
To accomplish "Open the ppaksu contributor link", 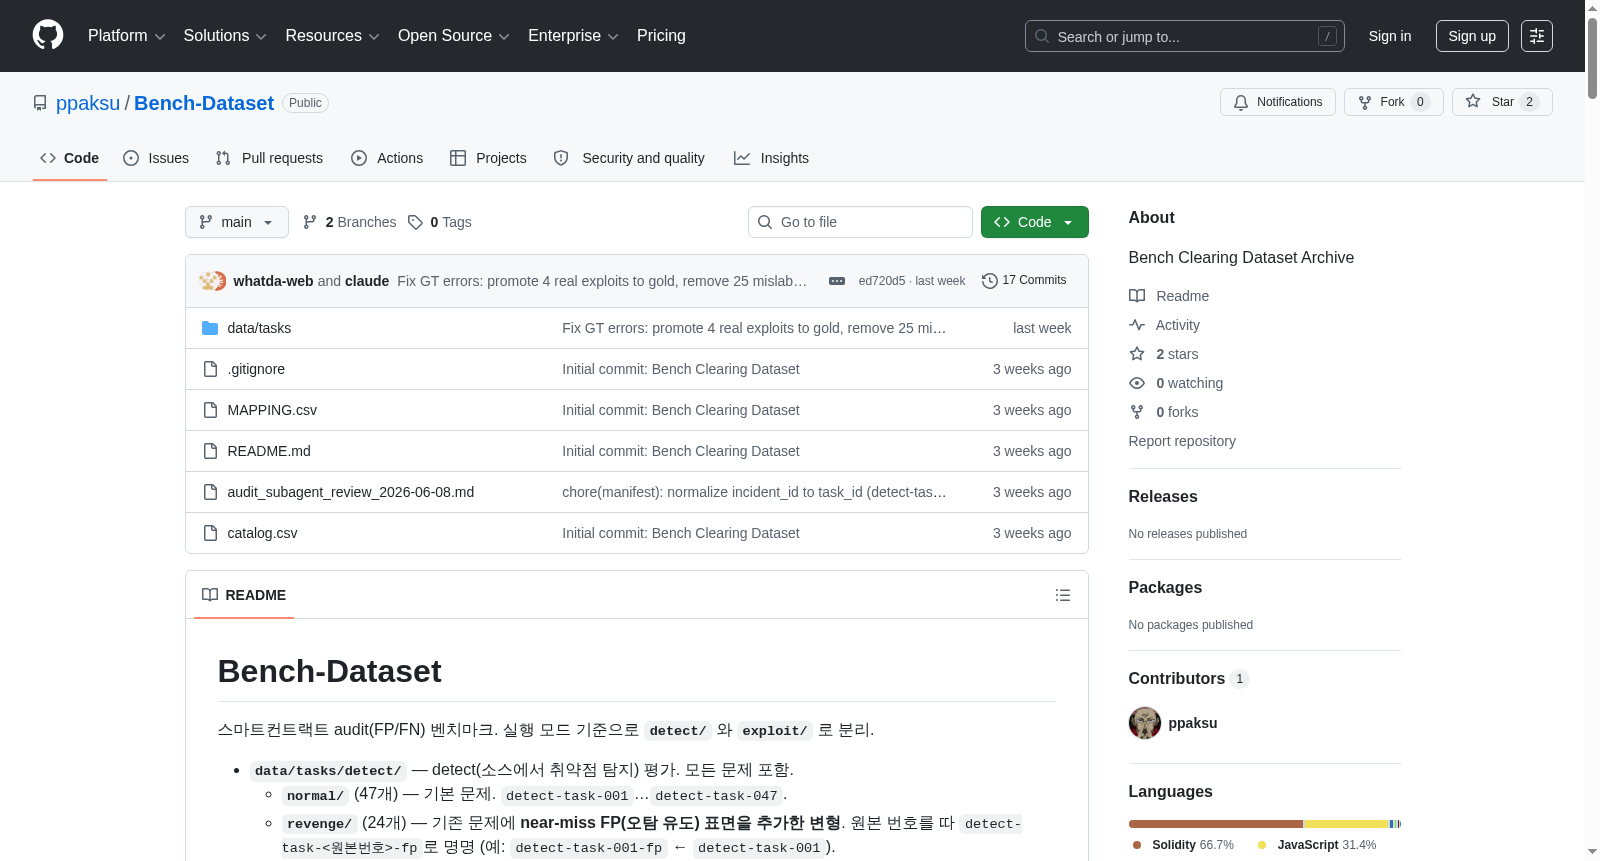I will pyautogui.click(x=1193, y=723).
